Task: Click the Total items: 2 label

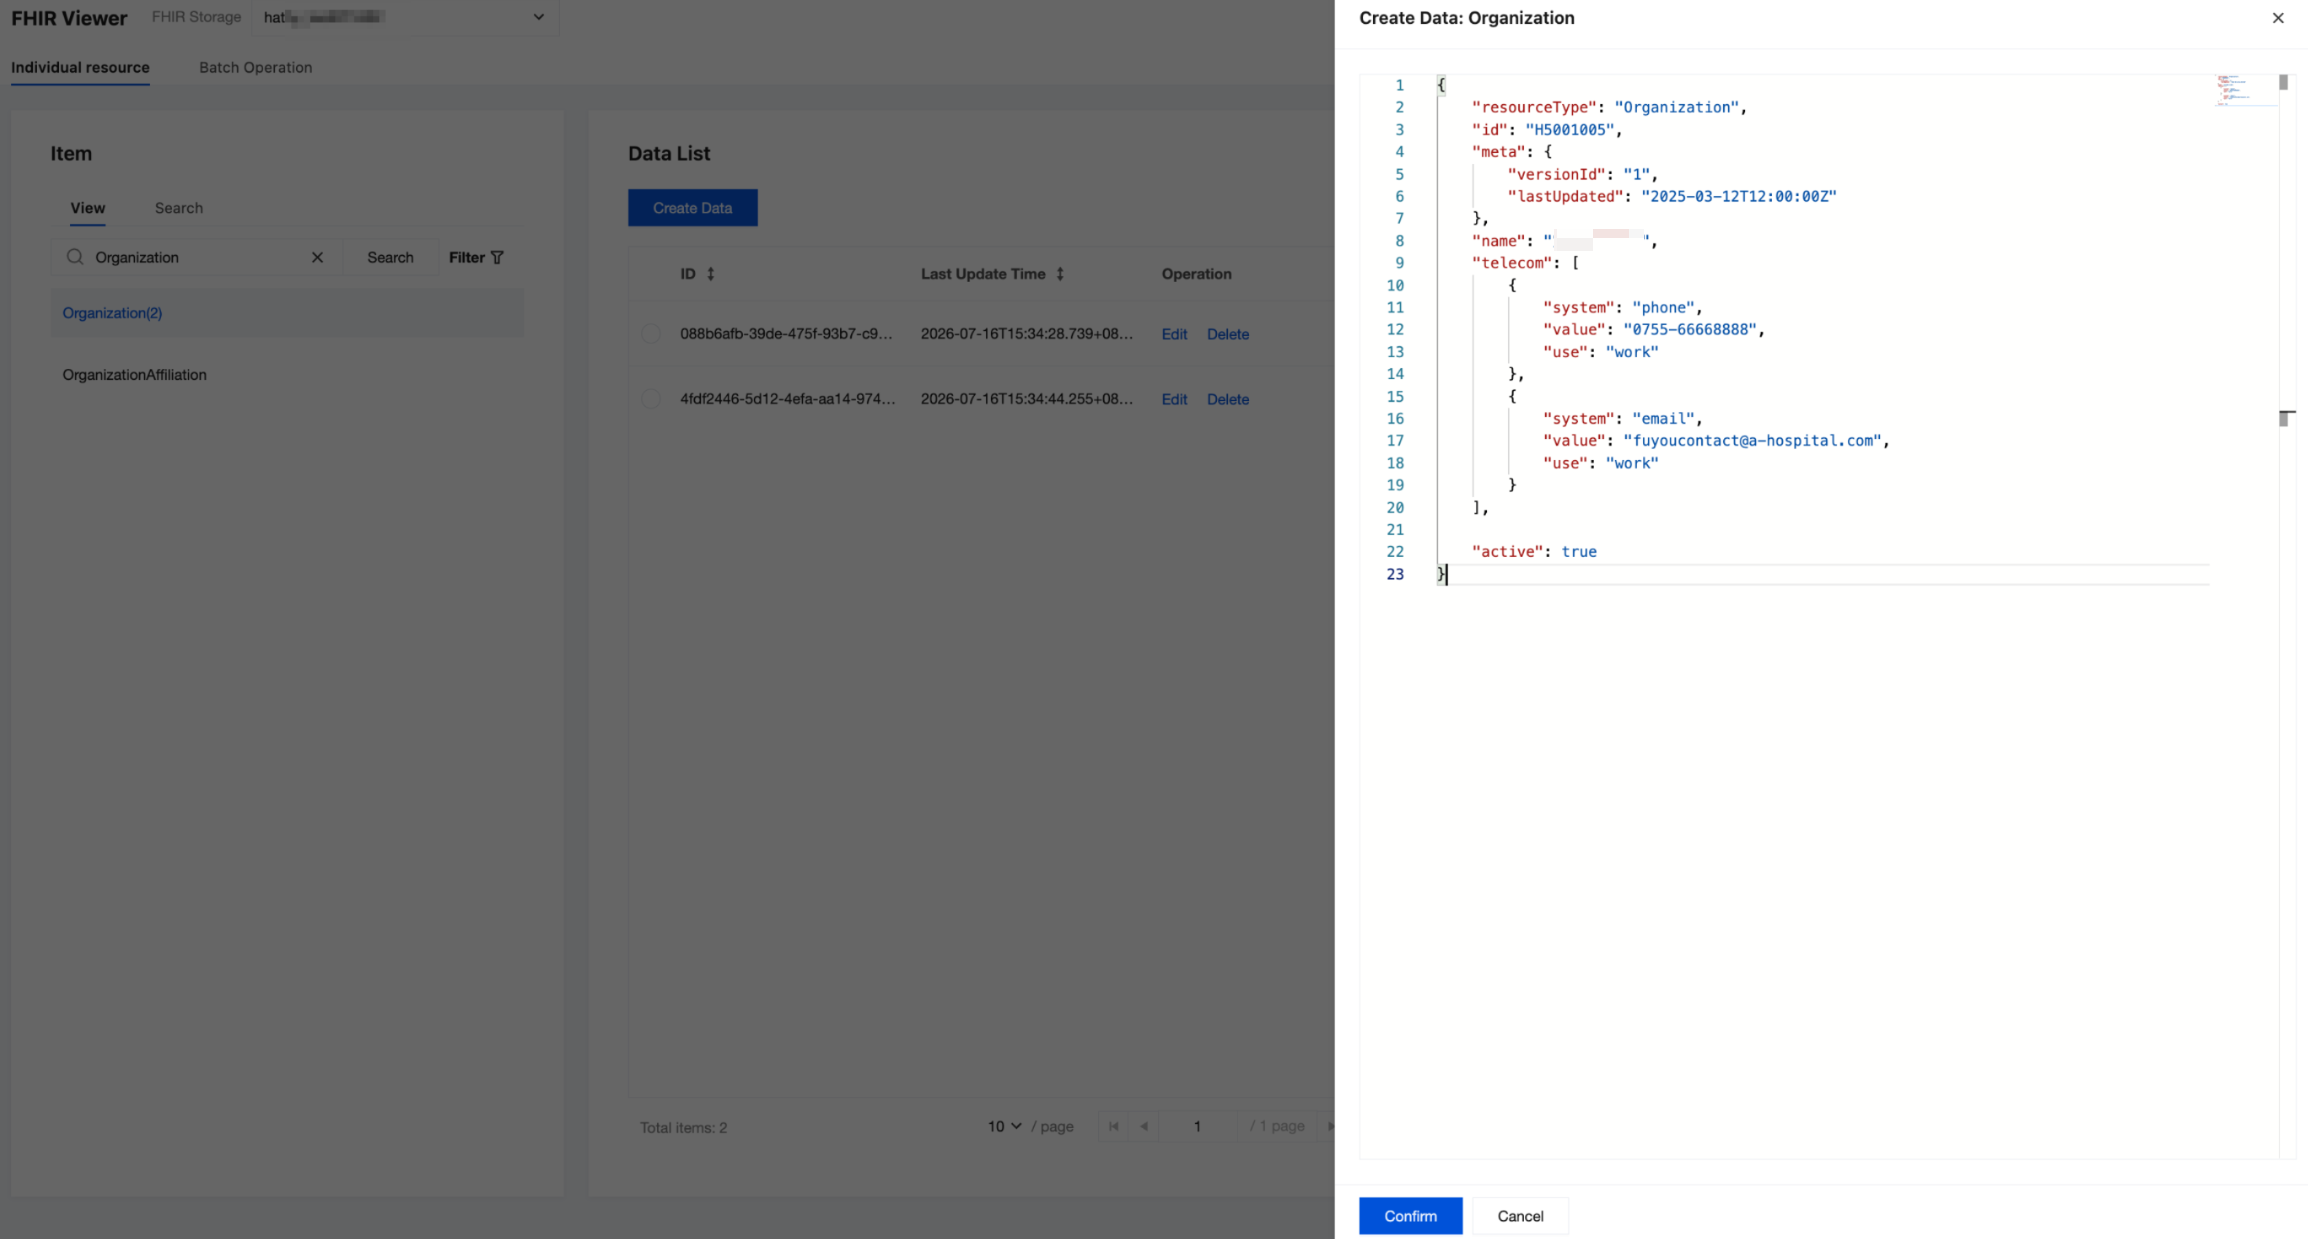Action: click(684, 1127)
